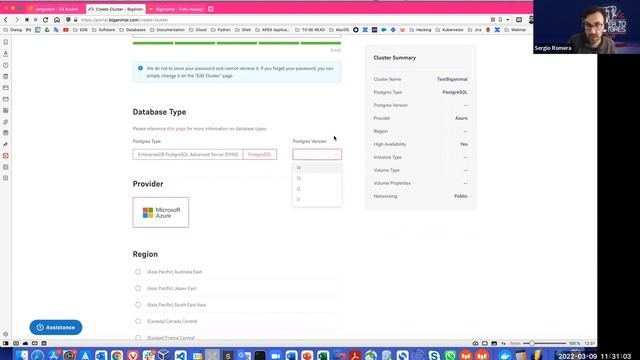Open Vivaldi from the dock

133,356
